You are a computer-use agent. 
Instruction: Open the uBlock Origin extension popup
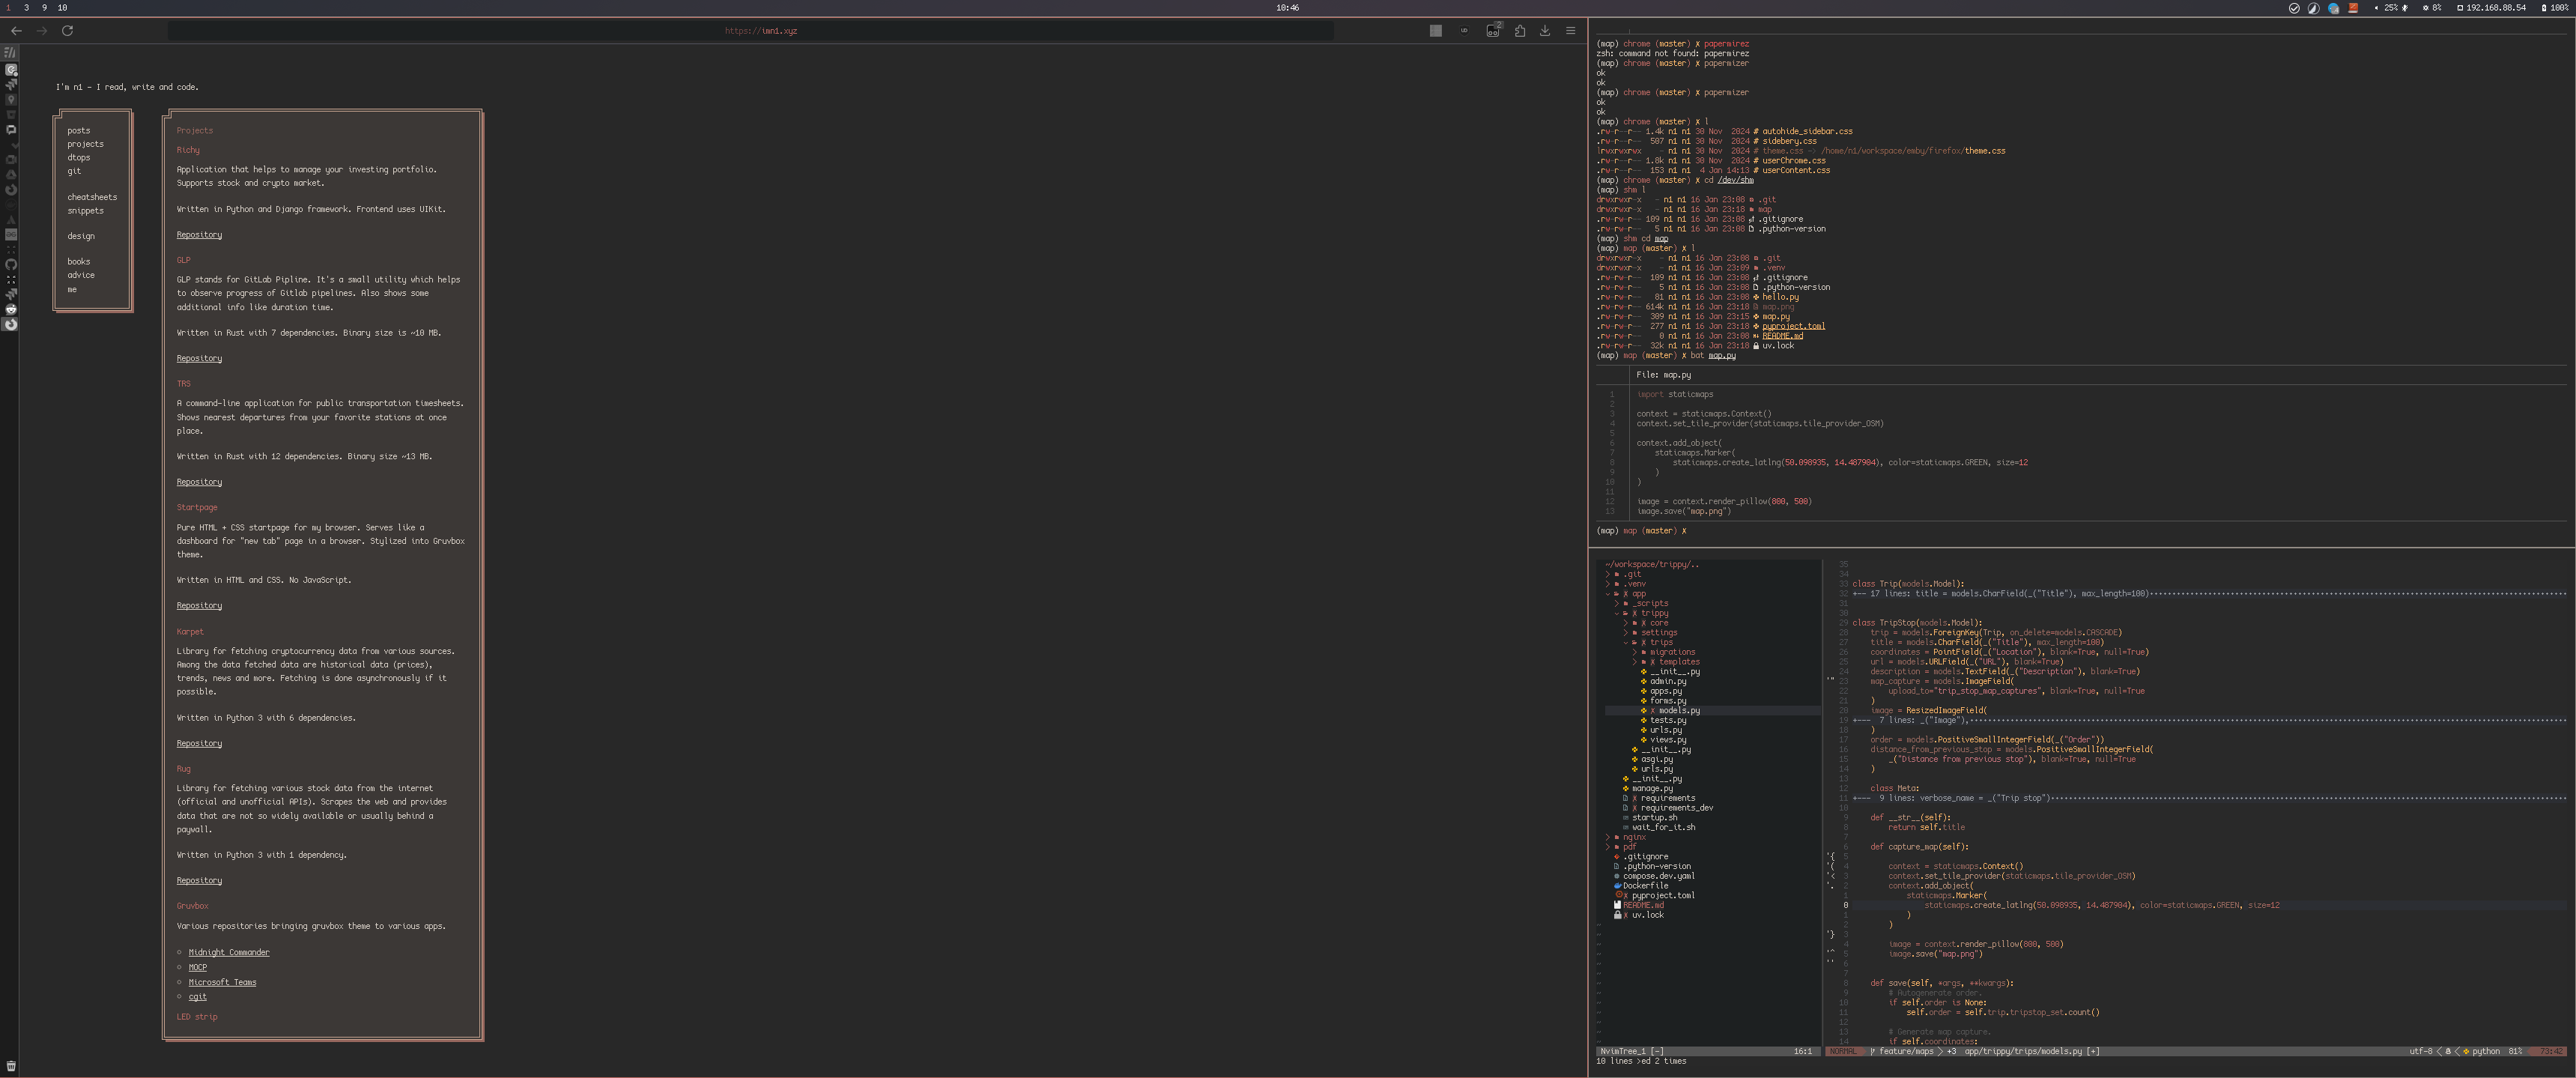(x=1465, y=31)
